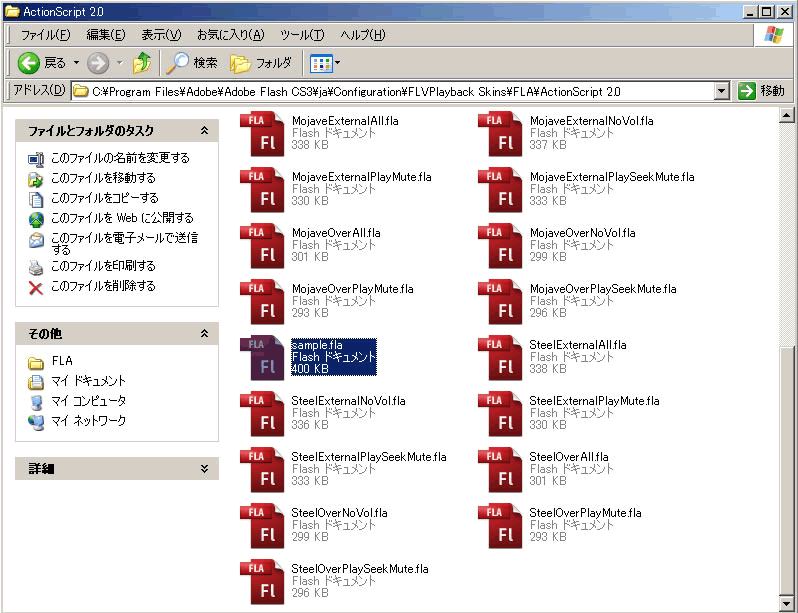798x613 pixels.
Task: Click the MojaveOverAll.fla file name text
Action: (336, 233)
